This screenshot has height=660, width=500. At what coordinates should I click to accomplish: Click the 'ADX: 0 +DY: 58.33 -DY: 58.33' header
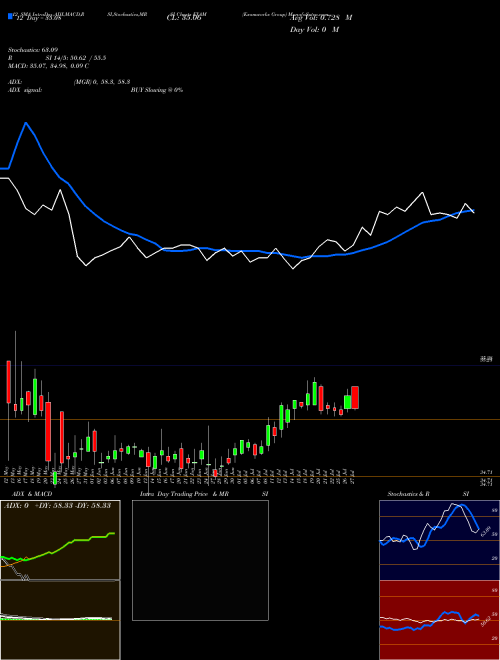click(57, 505)
